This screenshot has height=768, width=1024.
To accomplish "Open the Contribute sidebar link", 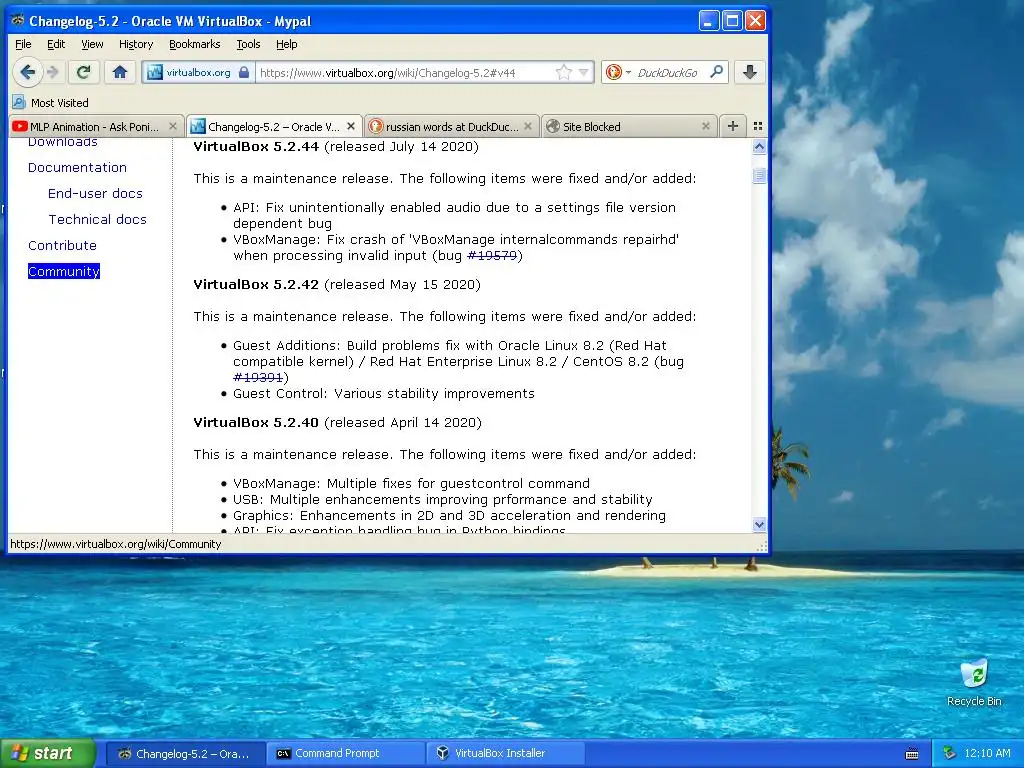I will coord(62,246).
